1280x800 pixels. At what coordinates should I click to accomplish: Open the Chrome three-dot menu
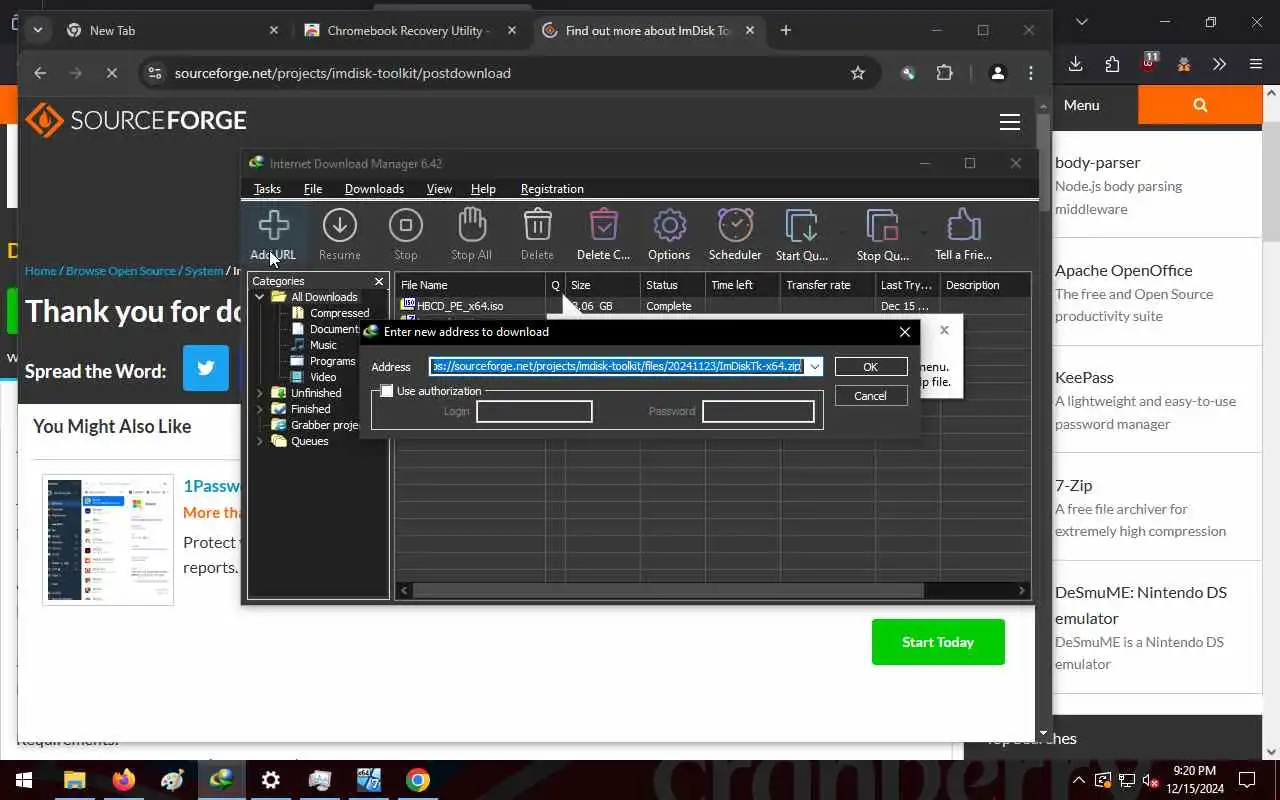tap(1031, 73)
